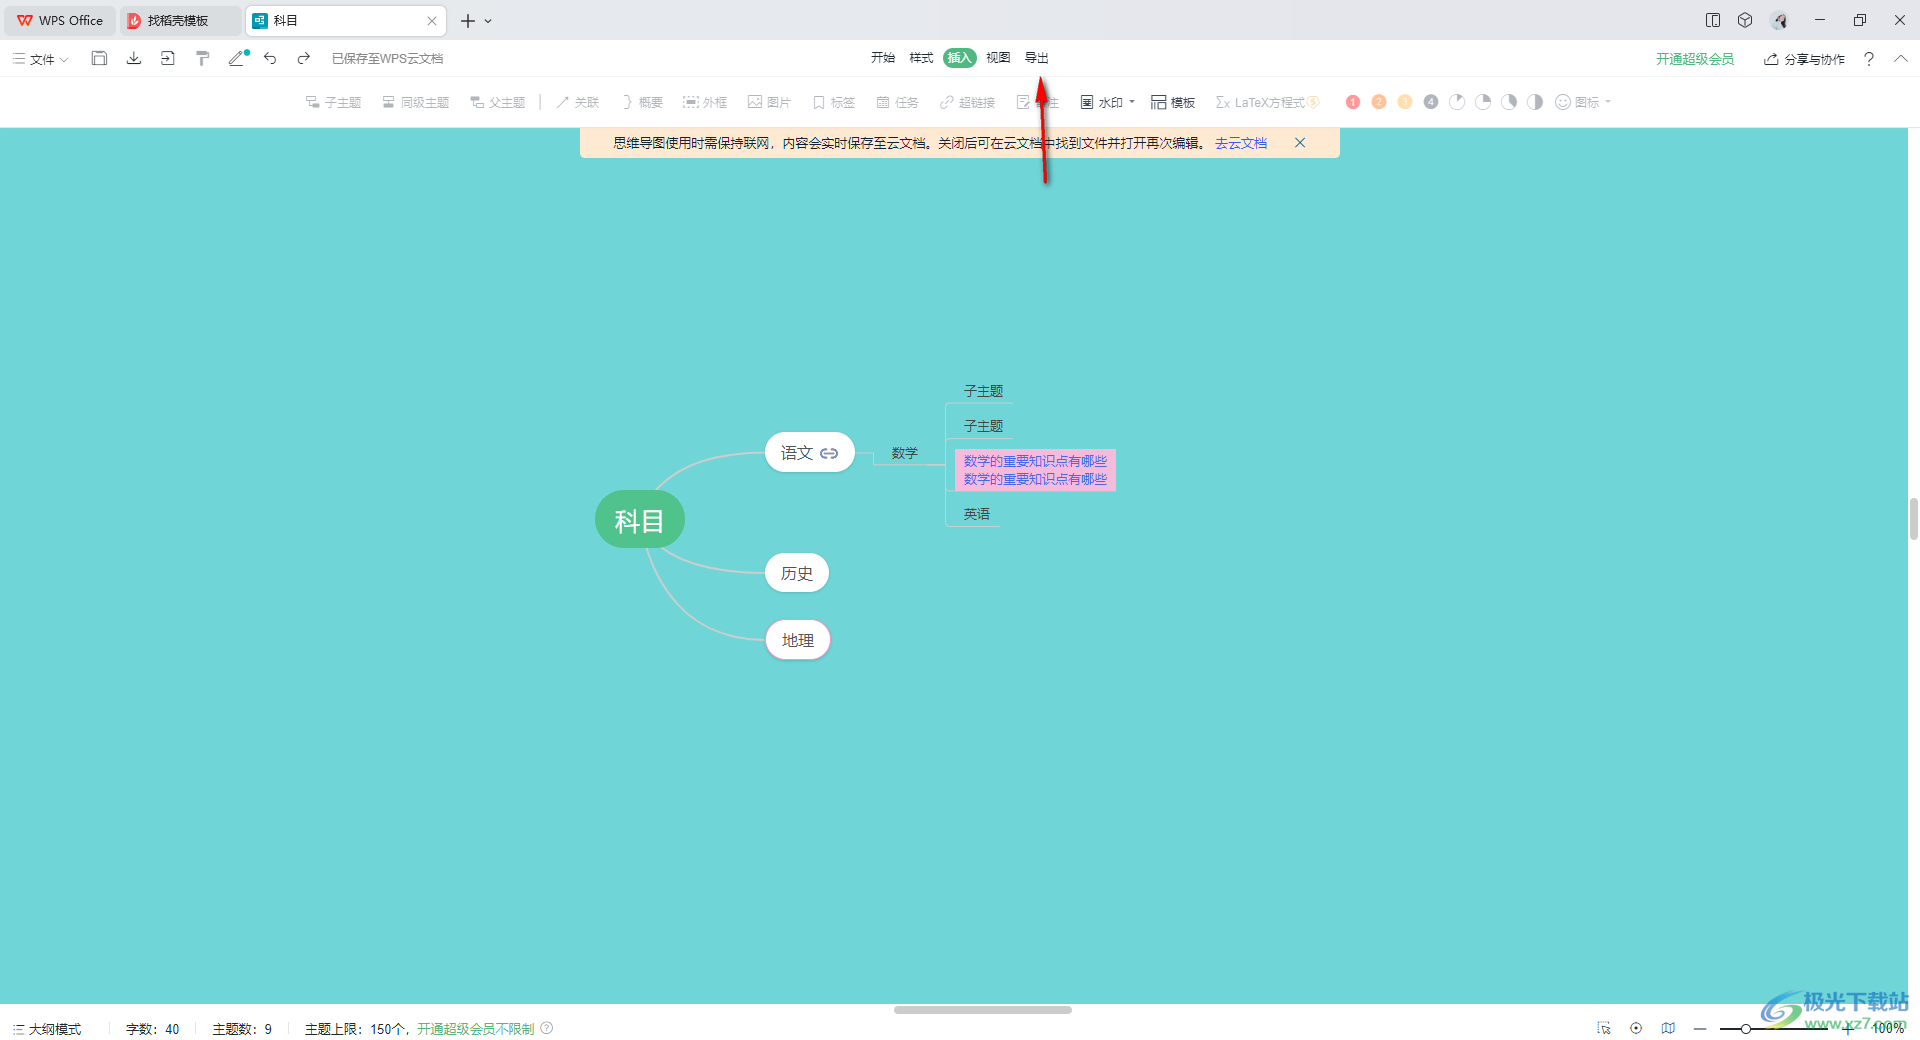The width and height of the screenshot is (1920, 1040).
Task: Follow the 去云文档 link in the banner
Action: pos(1241,143)
